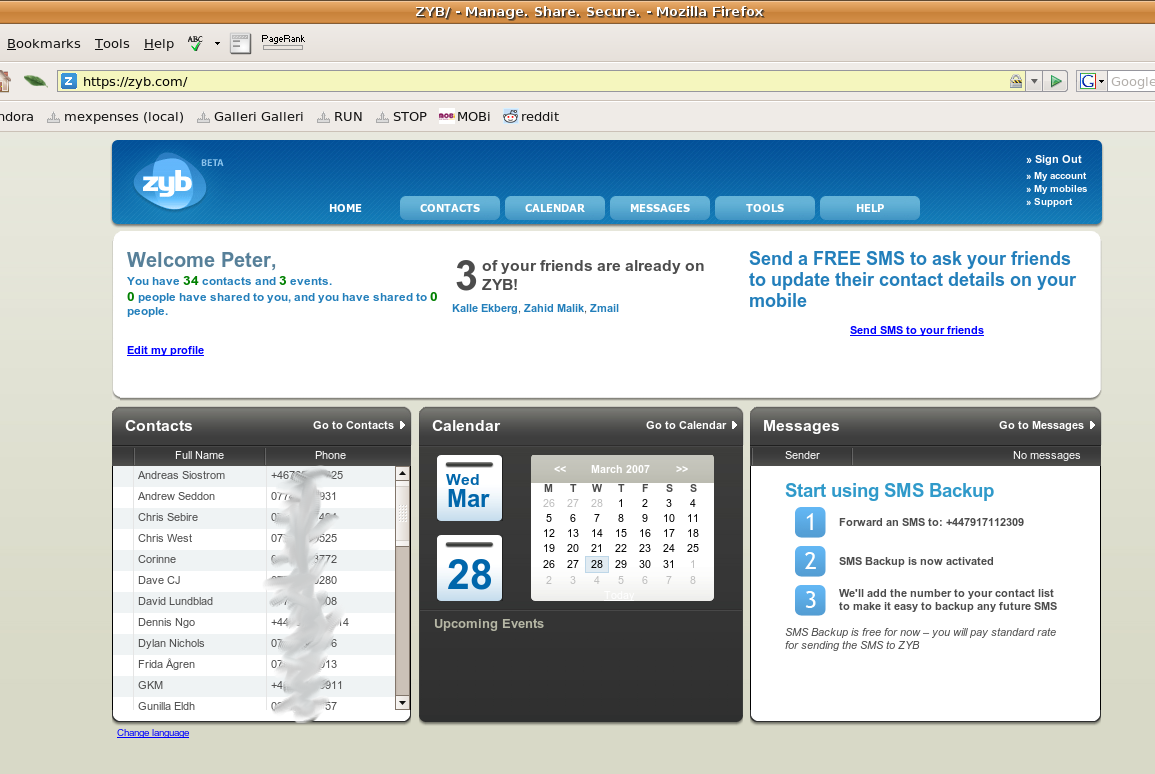Go to next month in calendar

[682, 469]
